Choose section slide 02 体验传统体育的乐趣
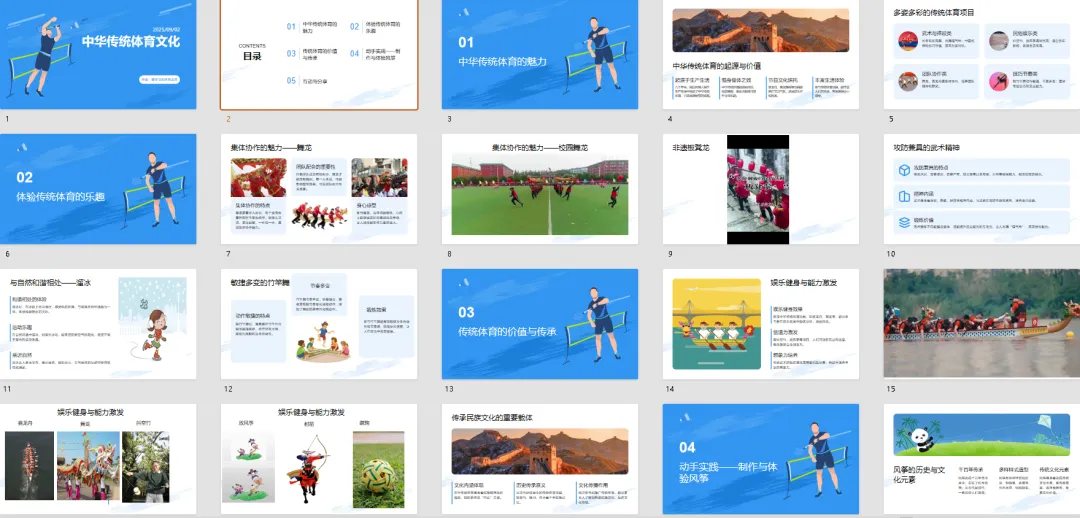This screenshot has height=518, width=1080. pyautogui.click(x=98, y=189)
